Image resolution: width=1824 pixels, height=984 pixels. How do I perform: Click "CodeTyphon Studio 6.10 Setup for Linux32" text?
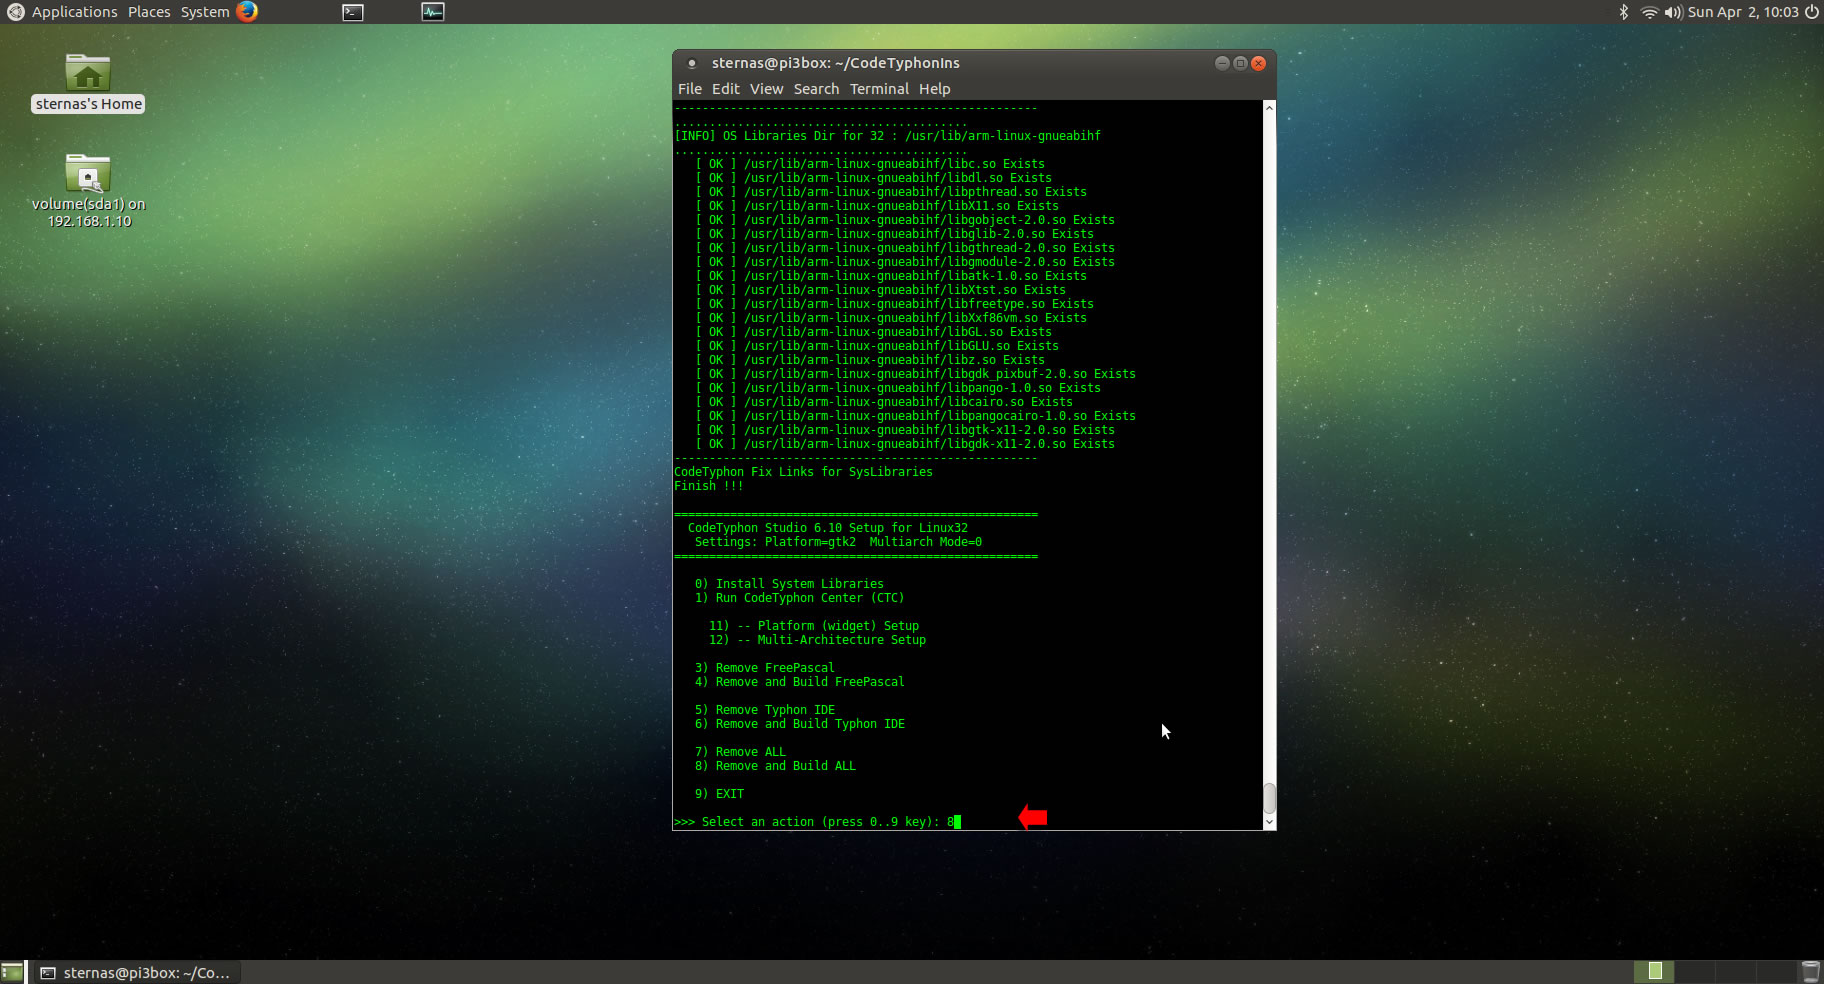827,528
